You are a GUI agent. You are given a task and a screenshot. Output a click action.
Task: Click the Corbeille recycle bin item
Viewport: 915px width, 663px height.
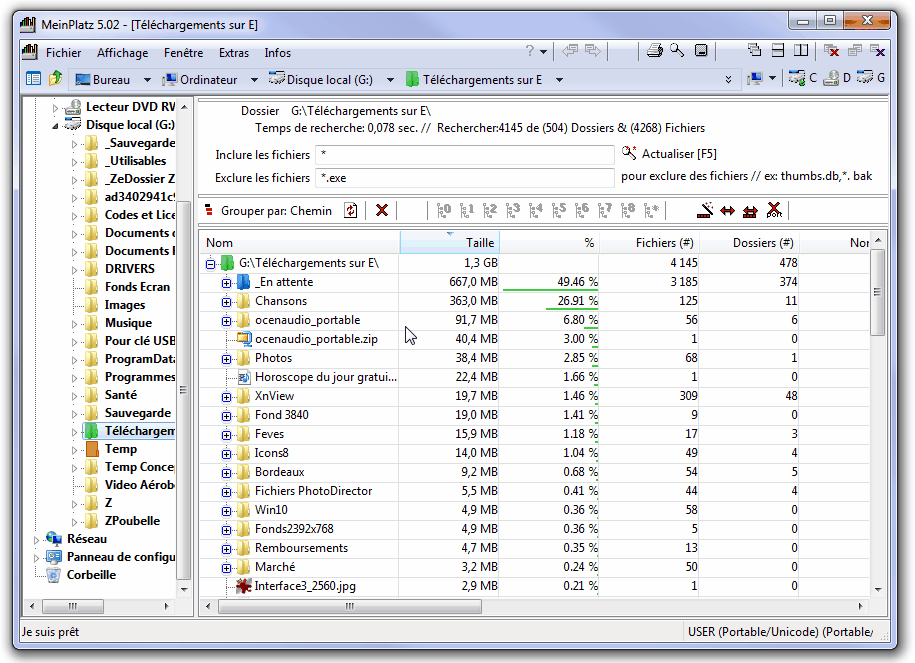91,575
